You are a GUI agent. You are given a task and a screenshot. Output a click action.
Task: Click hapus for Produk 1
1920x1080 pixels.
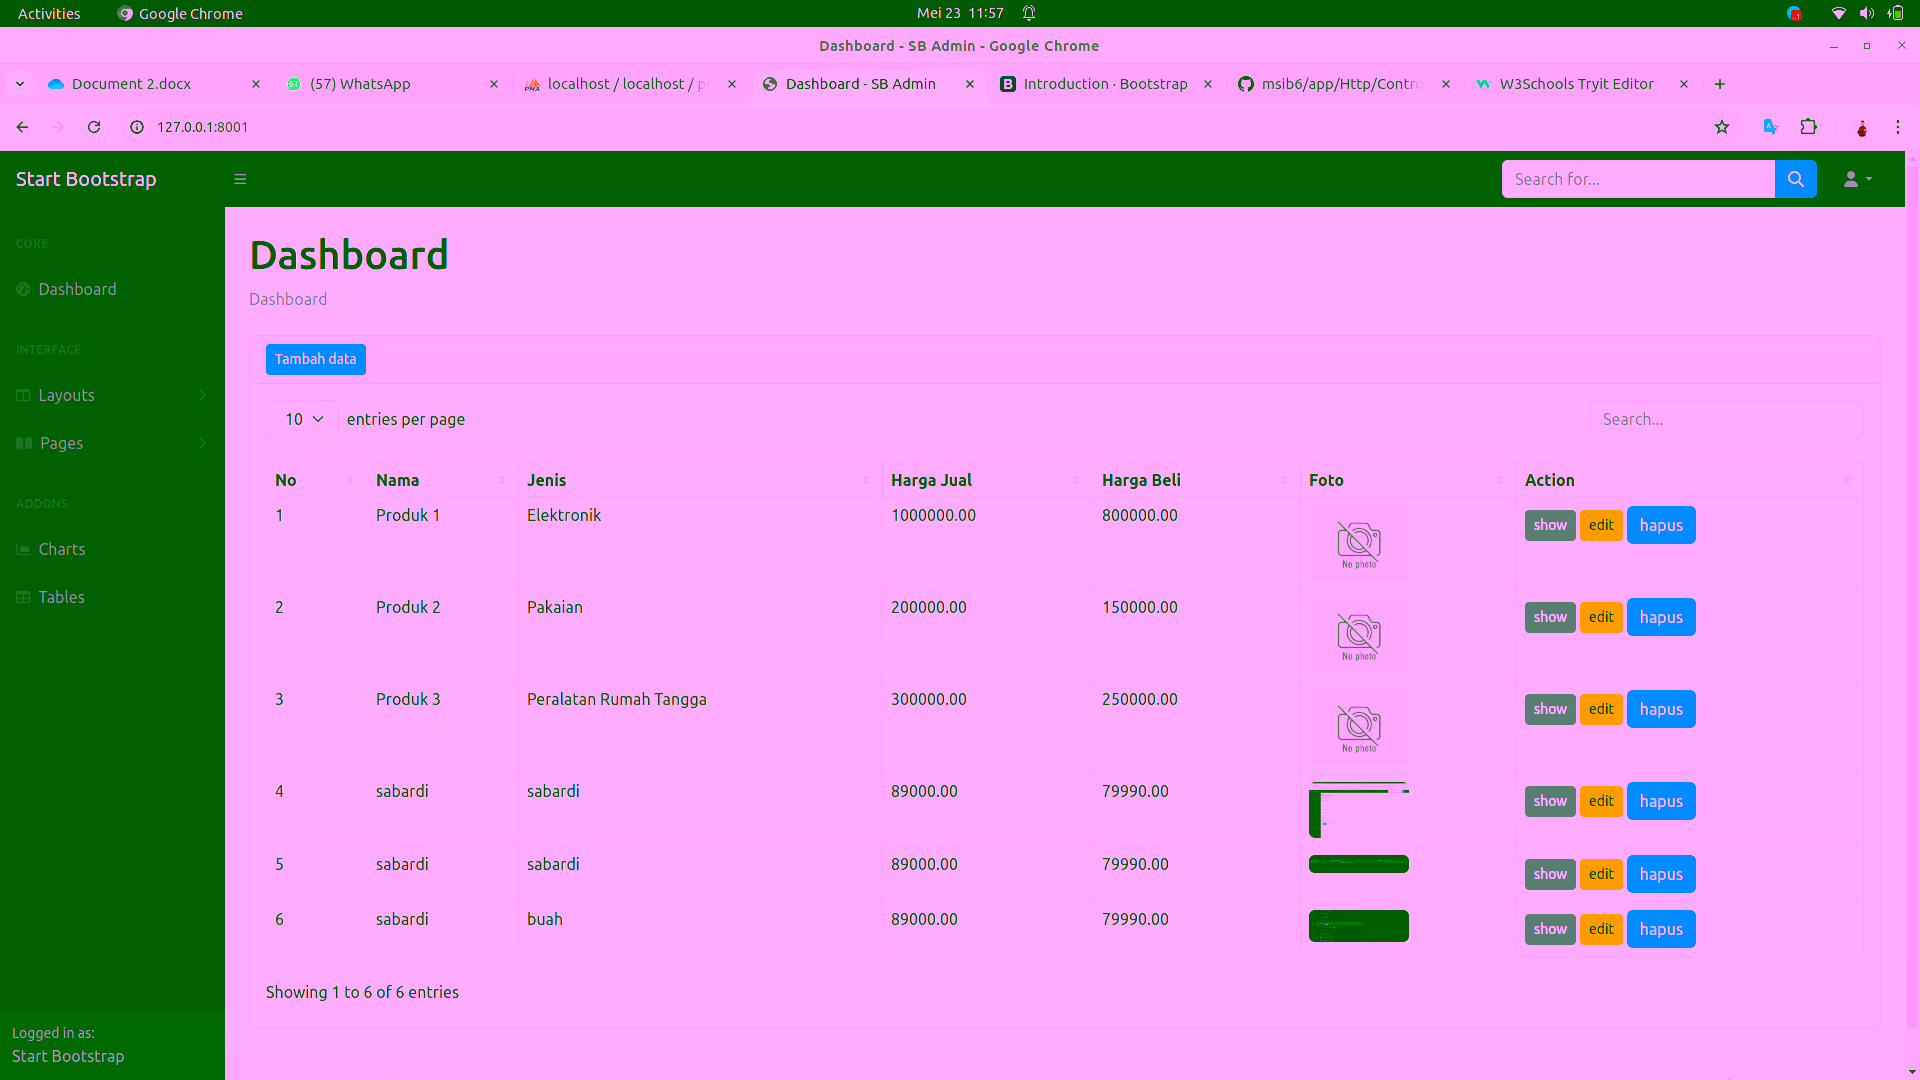pos(1660,525)
